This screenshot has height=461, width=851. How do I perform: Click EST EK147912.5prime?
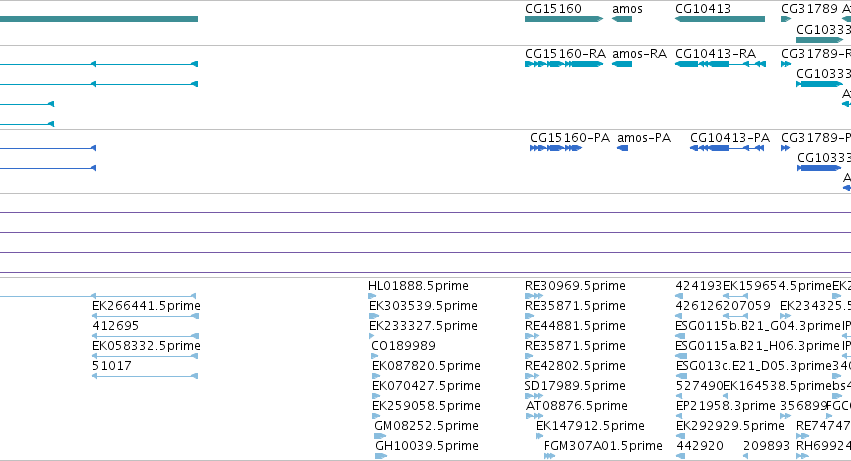(590, 426)
